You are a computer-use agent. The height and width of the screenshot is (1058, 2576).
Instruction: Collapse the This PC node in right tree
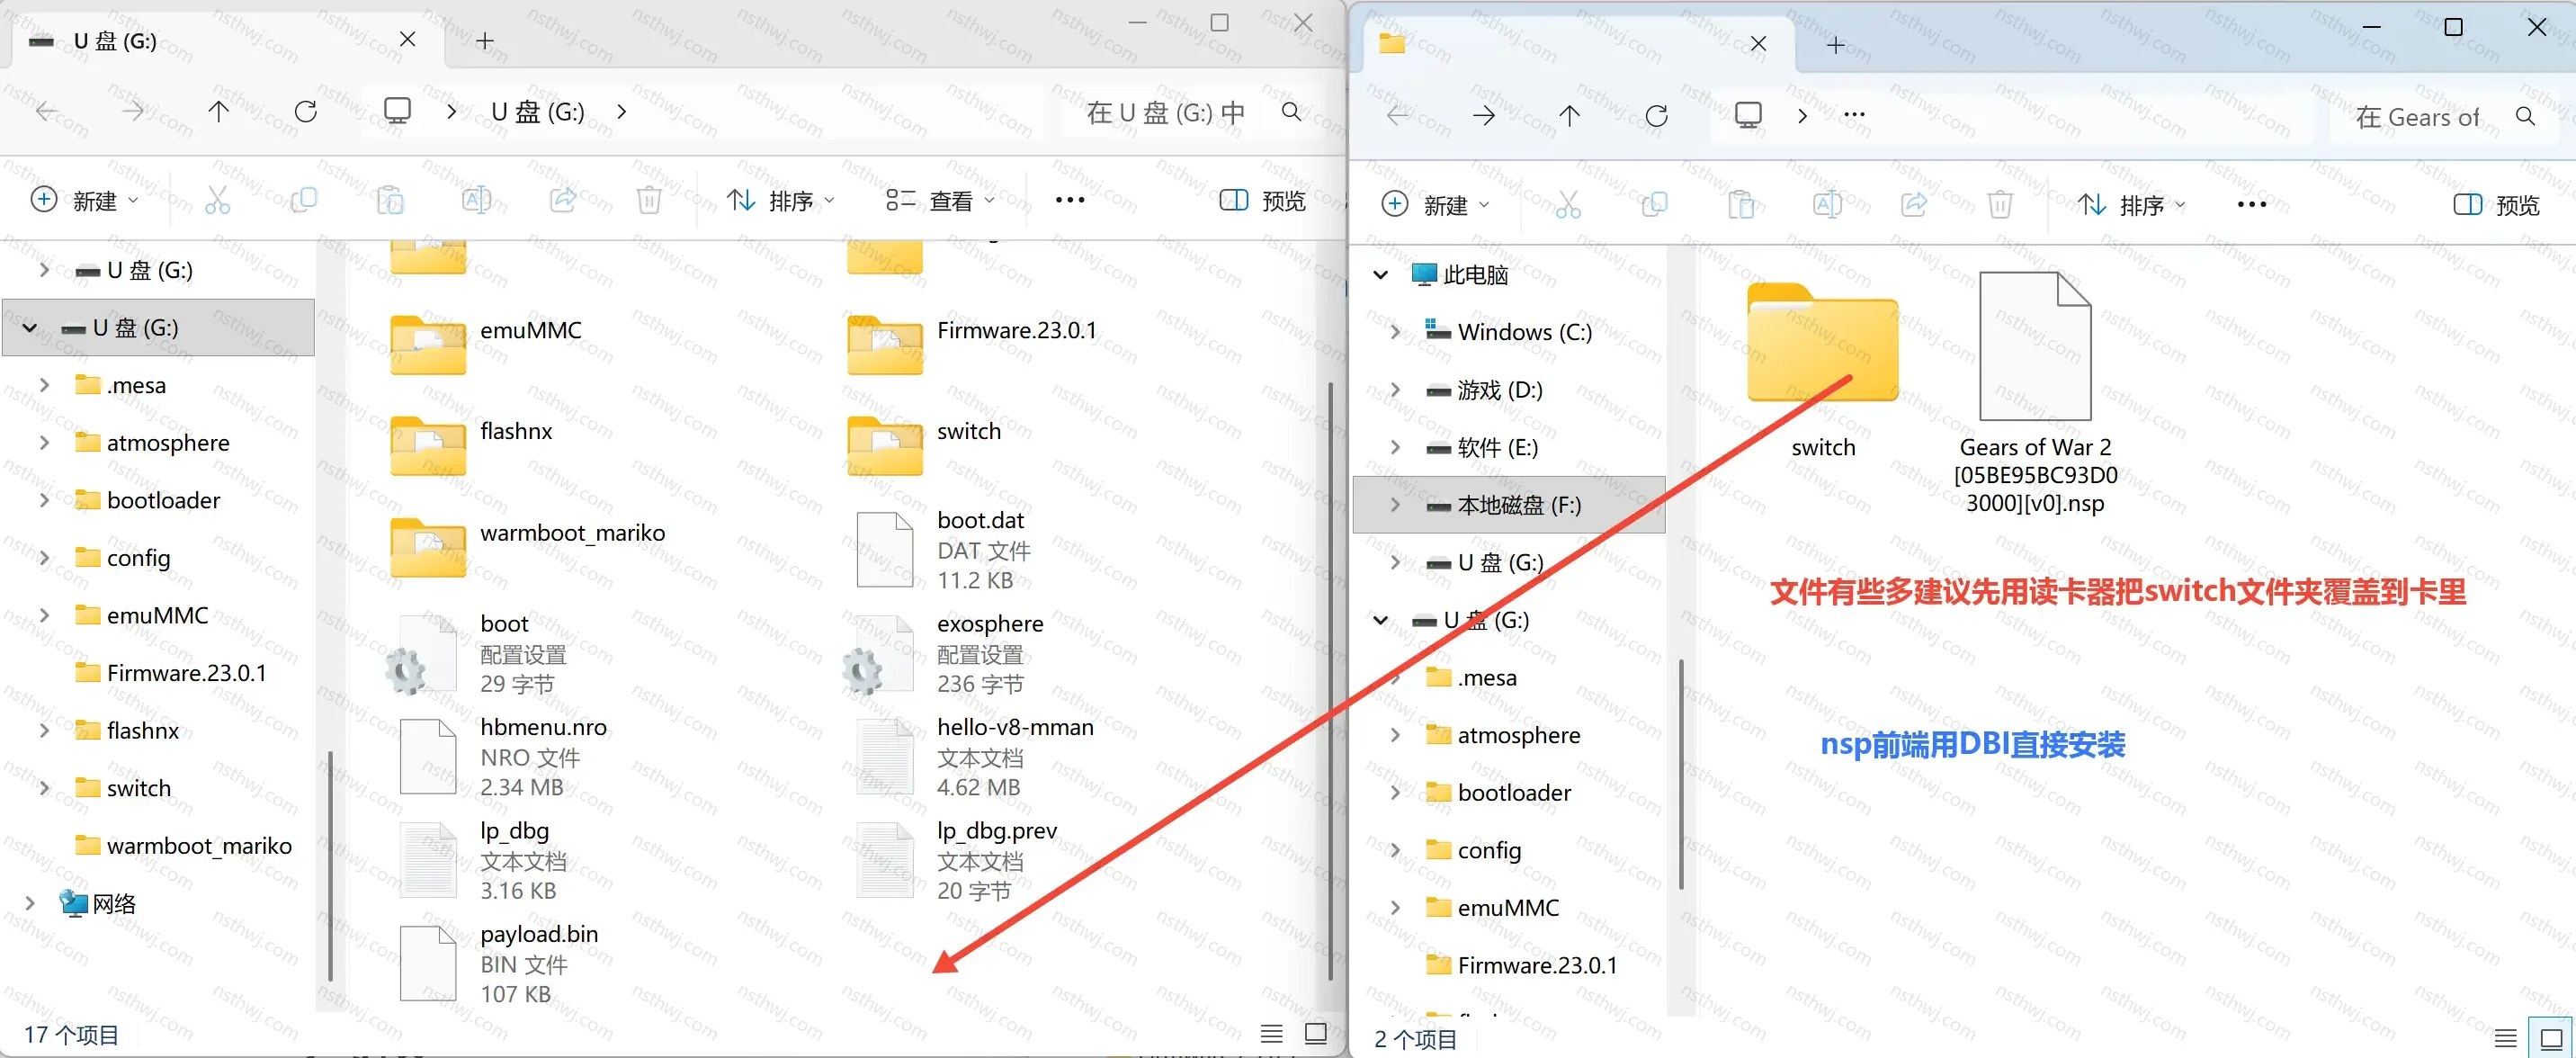(1380, 275)
